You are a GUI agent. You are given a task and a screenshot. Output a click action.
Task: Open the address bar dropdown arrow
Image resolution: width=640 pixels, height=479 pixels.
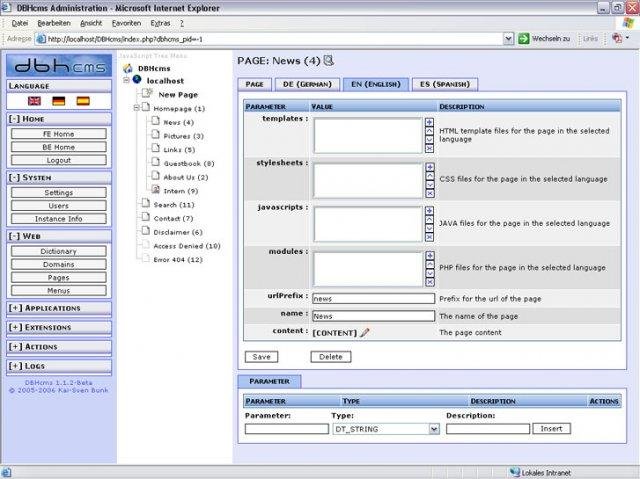click(x=508, y=39)
